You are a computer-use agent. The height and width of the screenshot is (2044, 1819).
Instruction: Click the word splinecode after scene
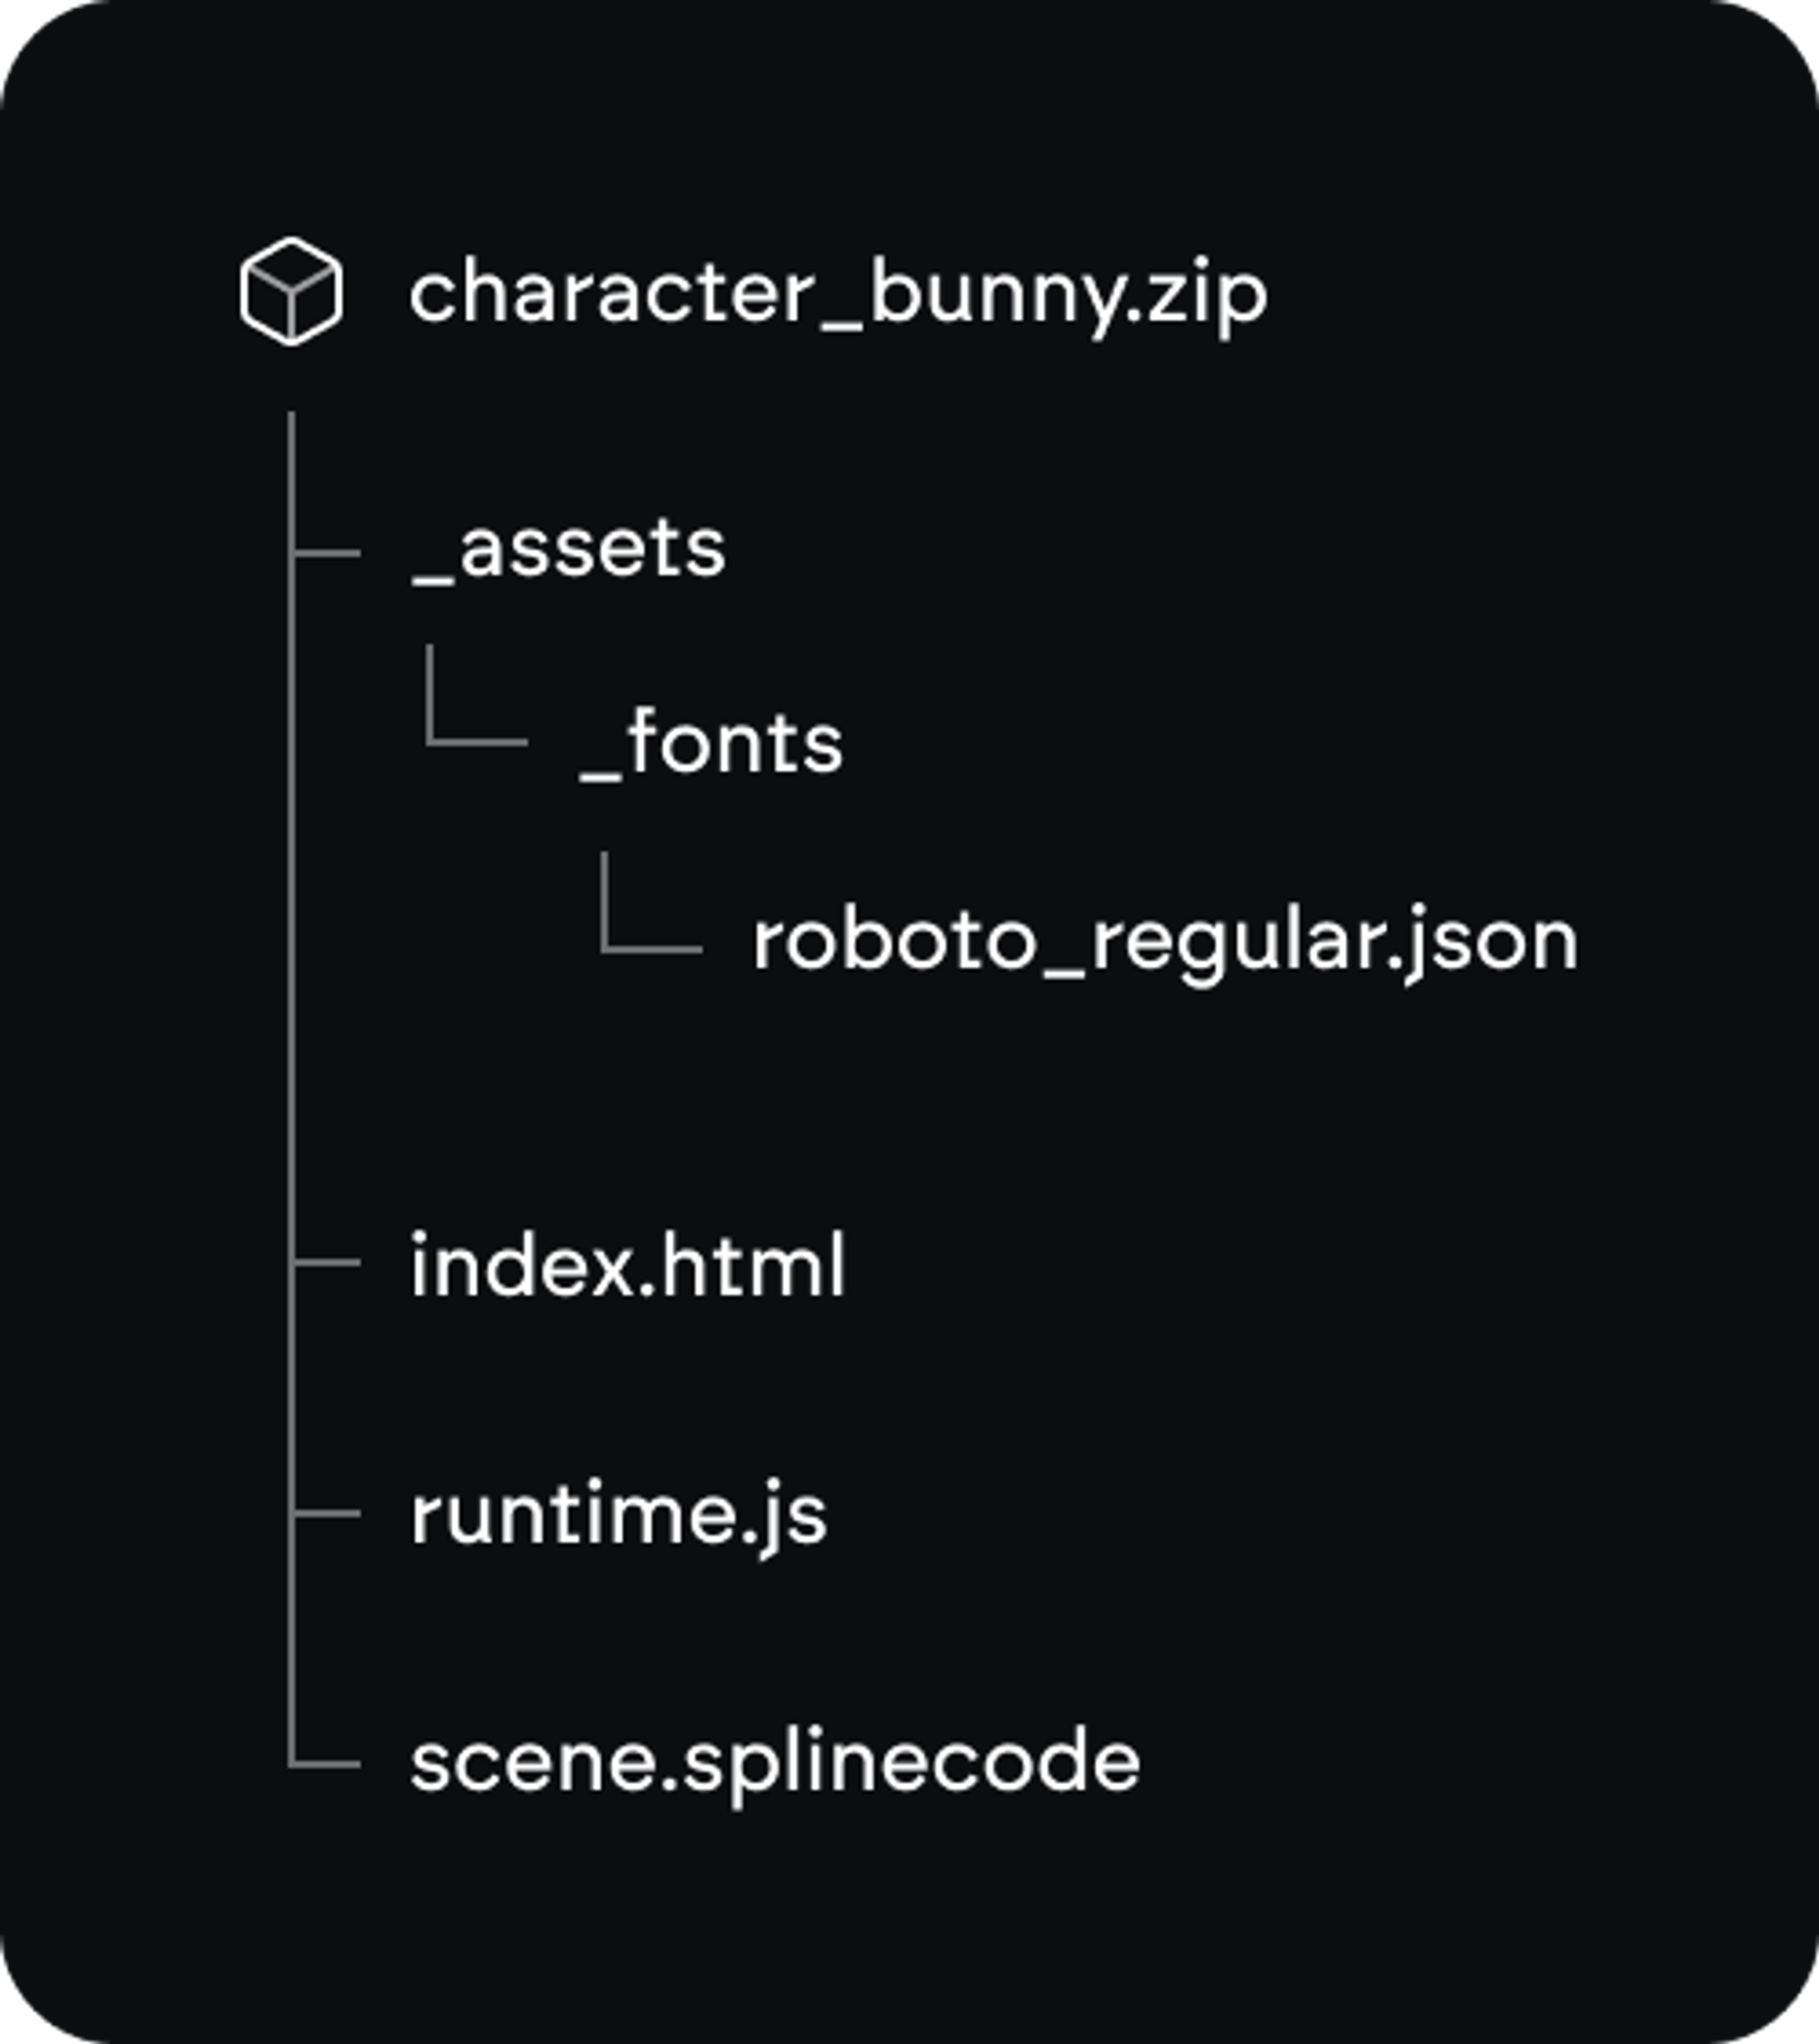912,1764
